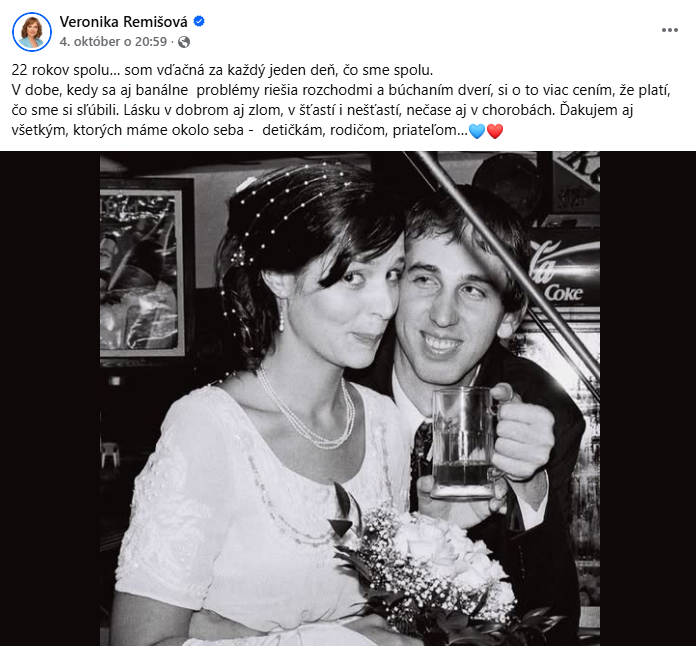
Task: Click the bride's pearl necklace in photo
Action: pyautogui.click(x=307, y=411)
